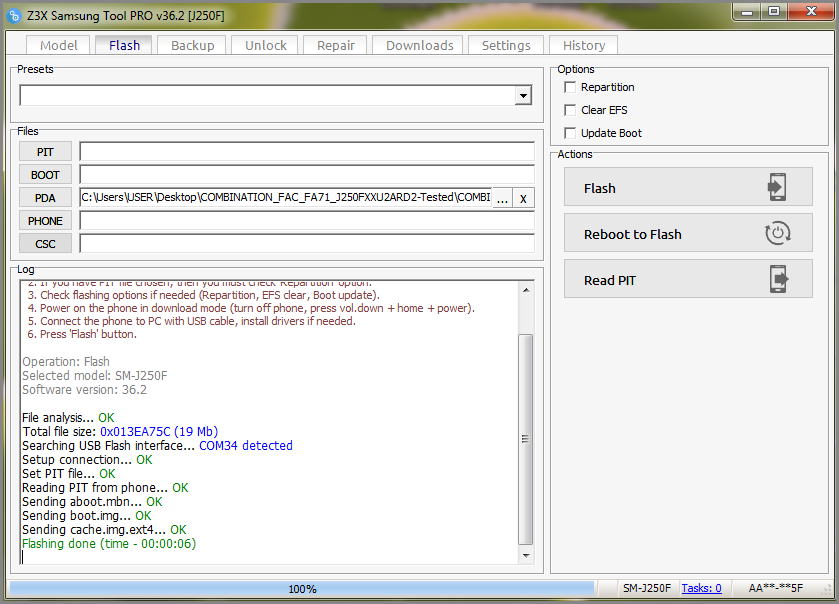Click the PIT file button

tap(45, 152)
